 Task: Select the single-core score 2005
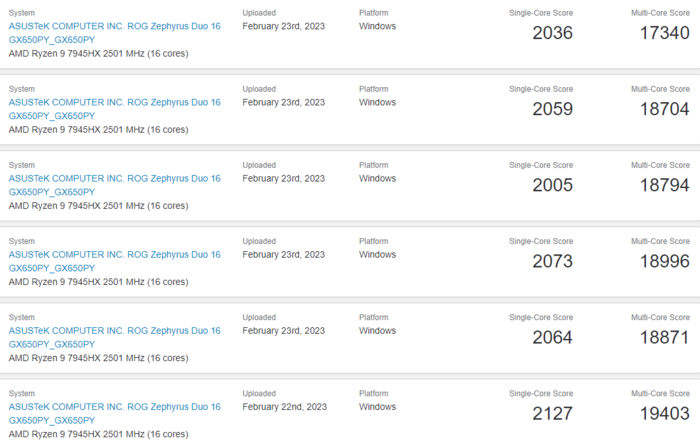(x=552, y=185)
